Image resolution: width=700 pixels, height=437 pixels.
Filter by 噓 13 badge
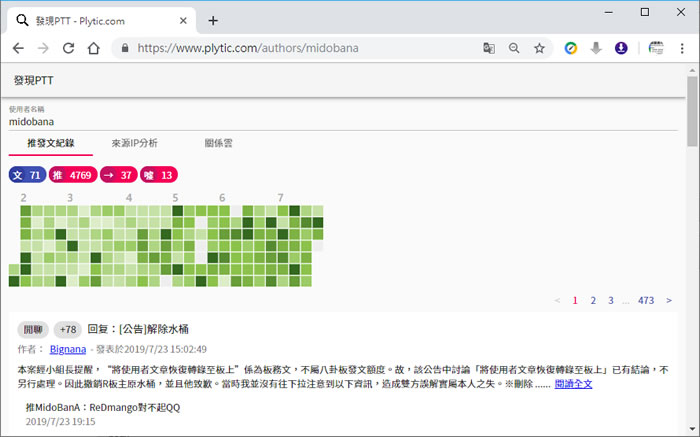(x=159, y=175)
